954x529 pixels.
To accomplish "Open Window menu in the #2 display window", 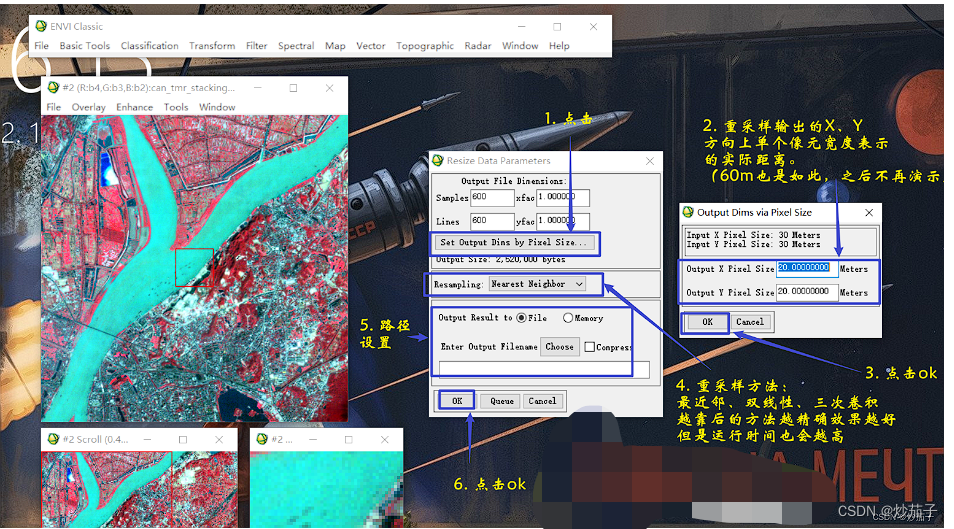I will (217, 107).
